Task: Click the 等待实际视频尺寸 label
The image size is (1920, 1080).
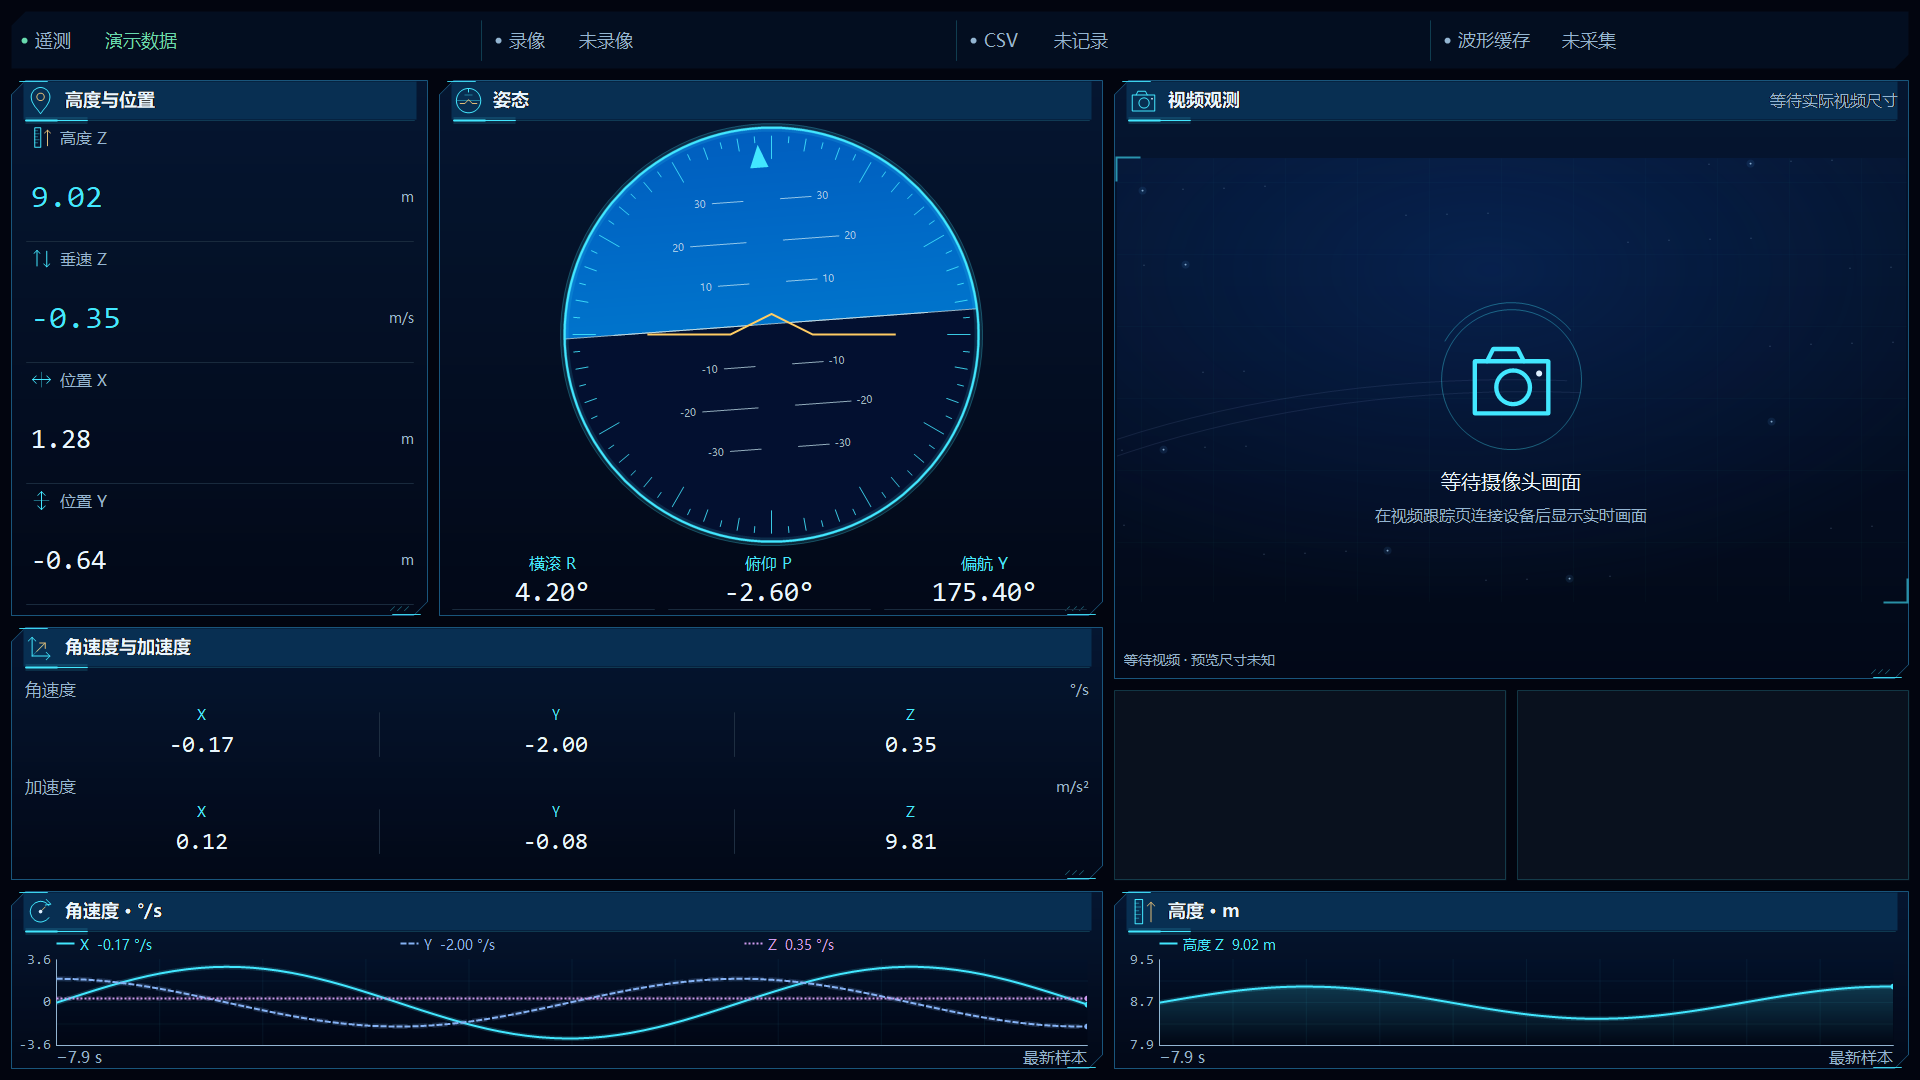Action: 1833,101
